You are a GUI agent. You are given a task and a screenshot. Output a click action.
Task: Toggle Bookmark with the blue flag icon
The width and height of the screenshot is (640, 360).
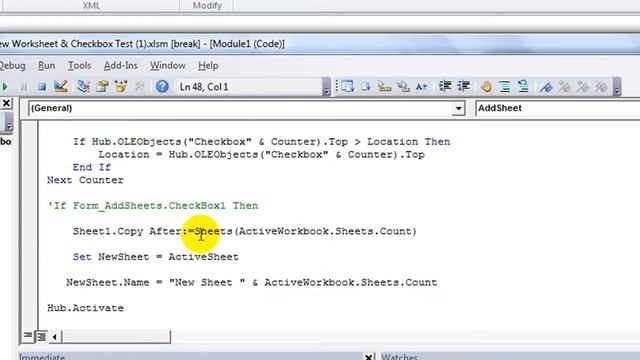point(546,87)
